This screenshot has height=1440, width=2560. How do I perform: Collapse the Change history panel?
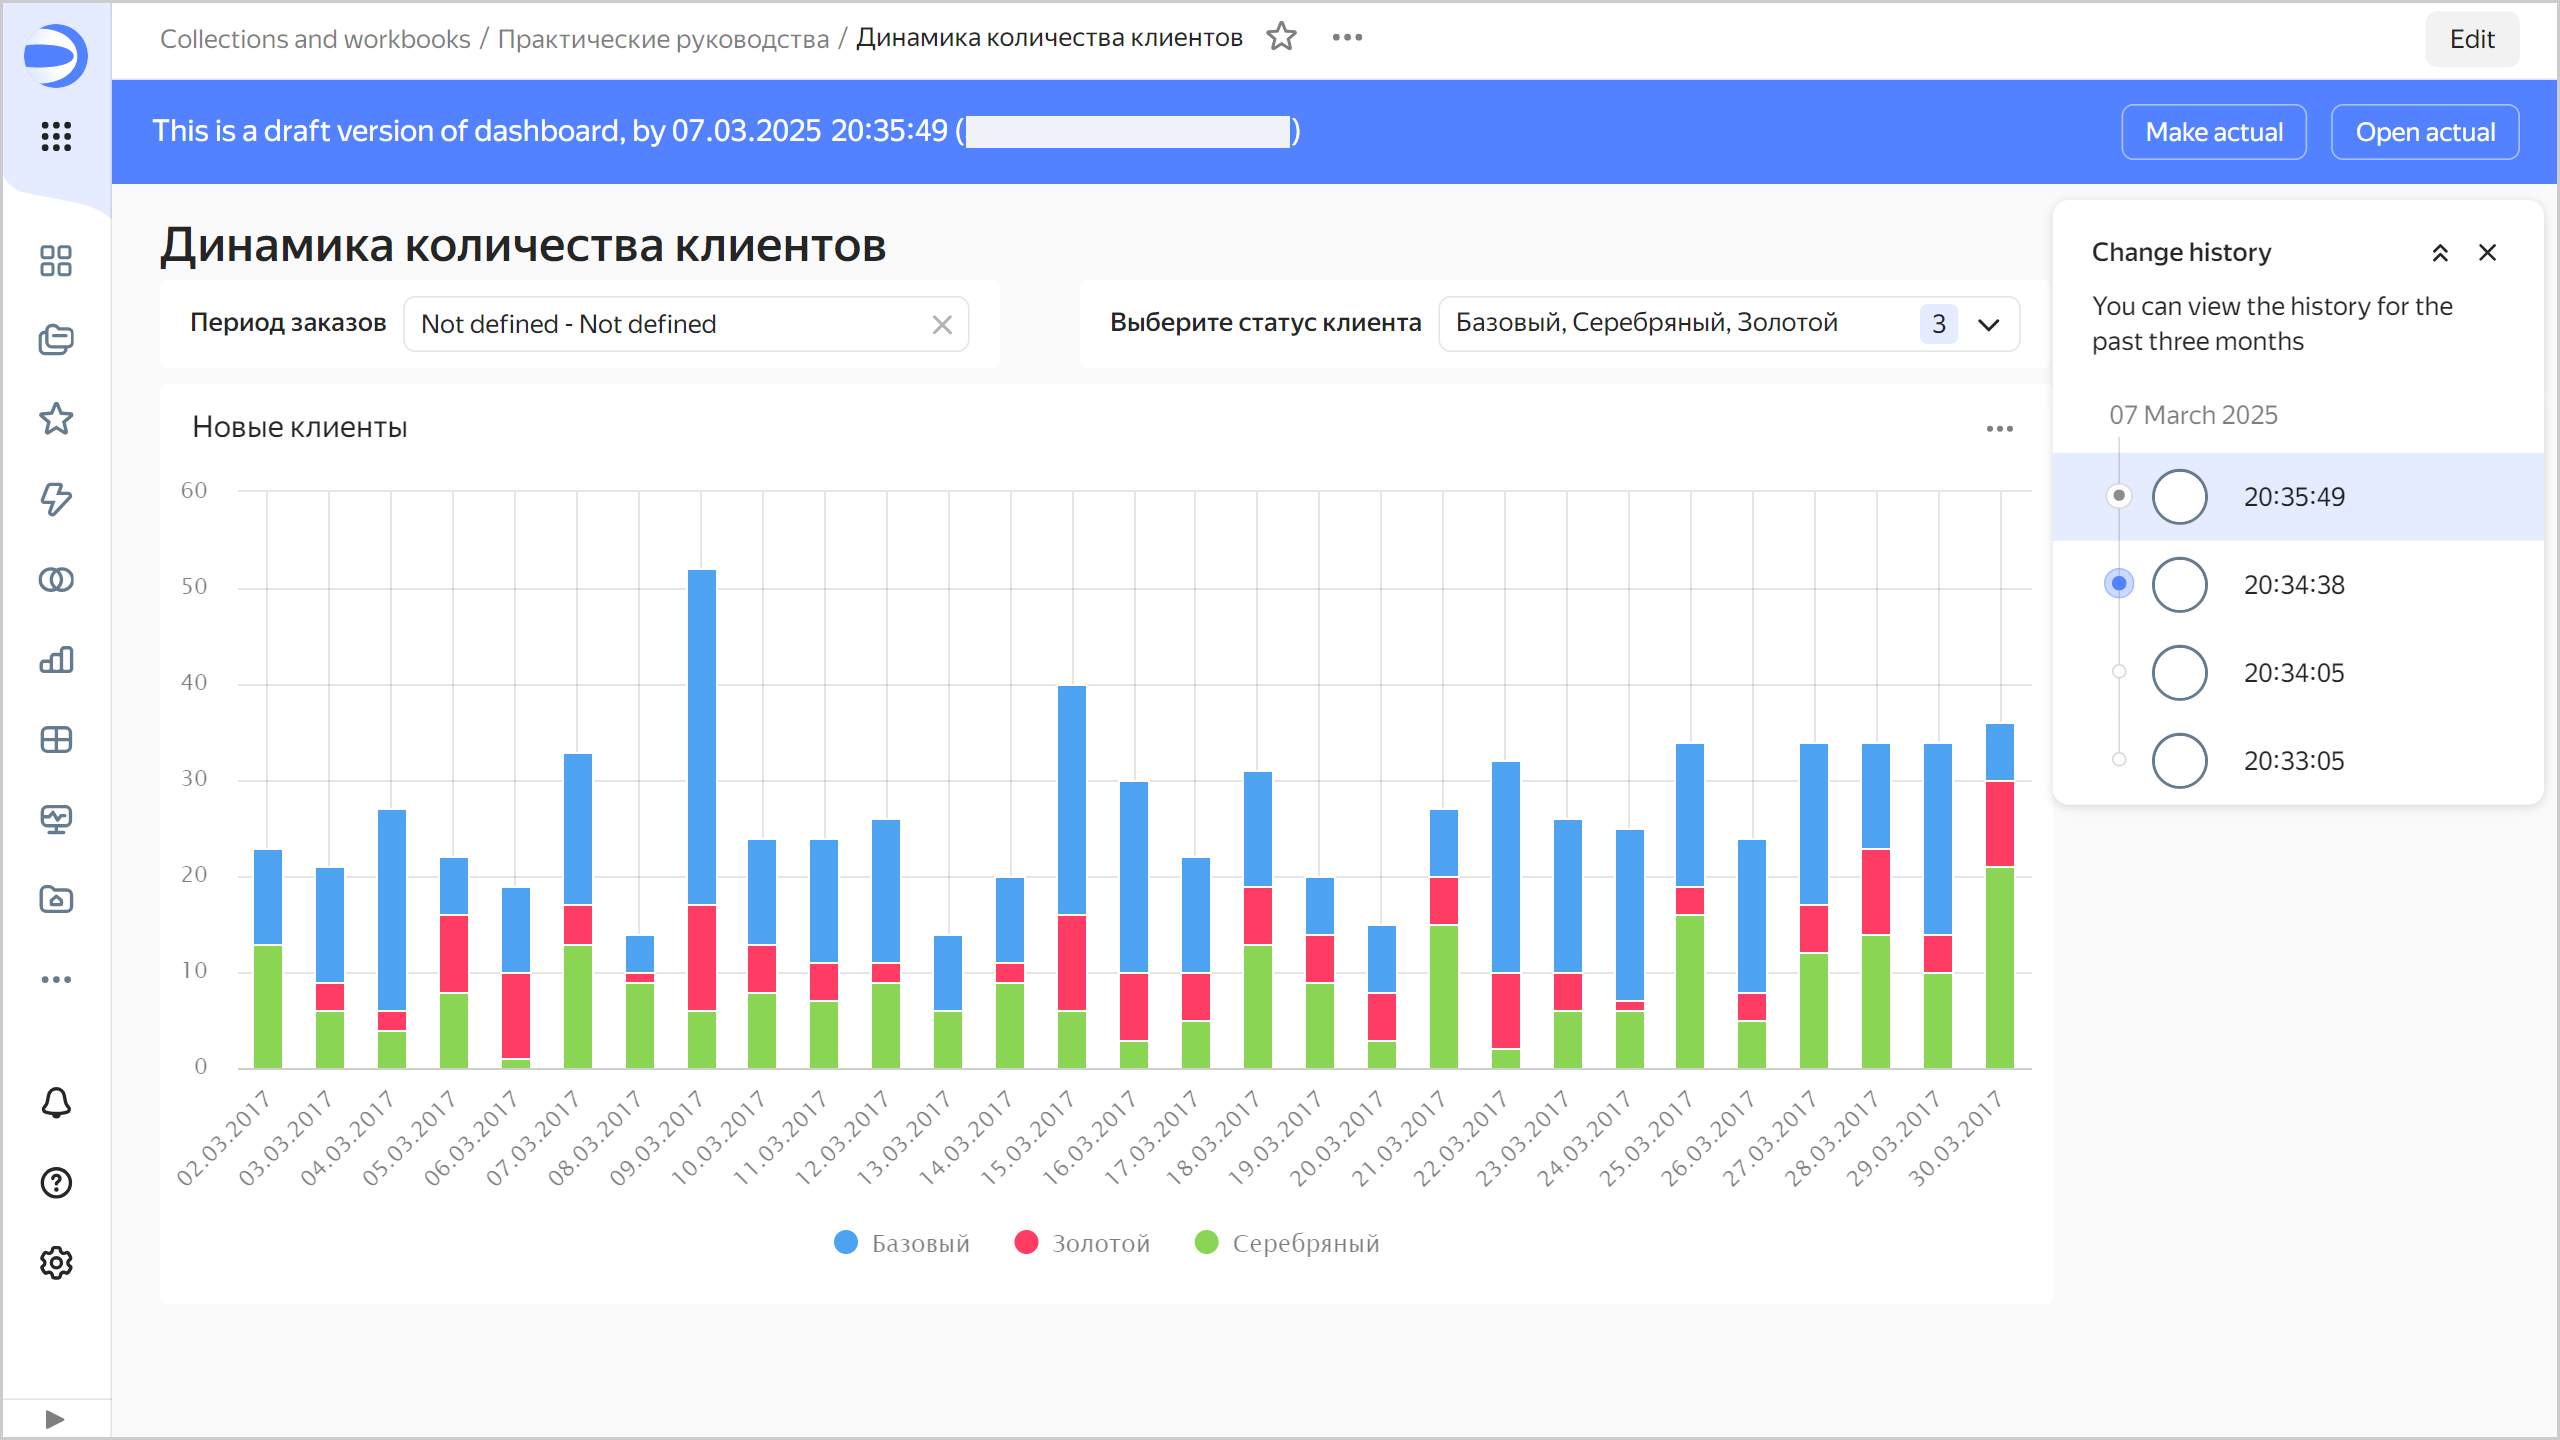[2440, 253]
